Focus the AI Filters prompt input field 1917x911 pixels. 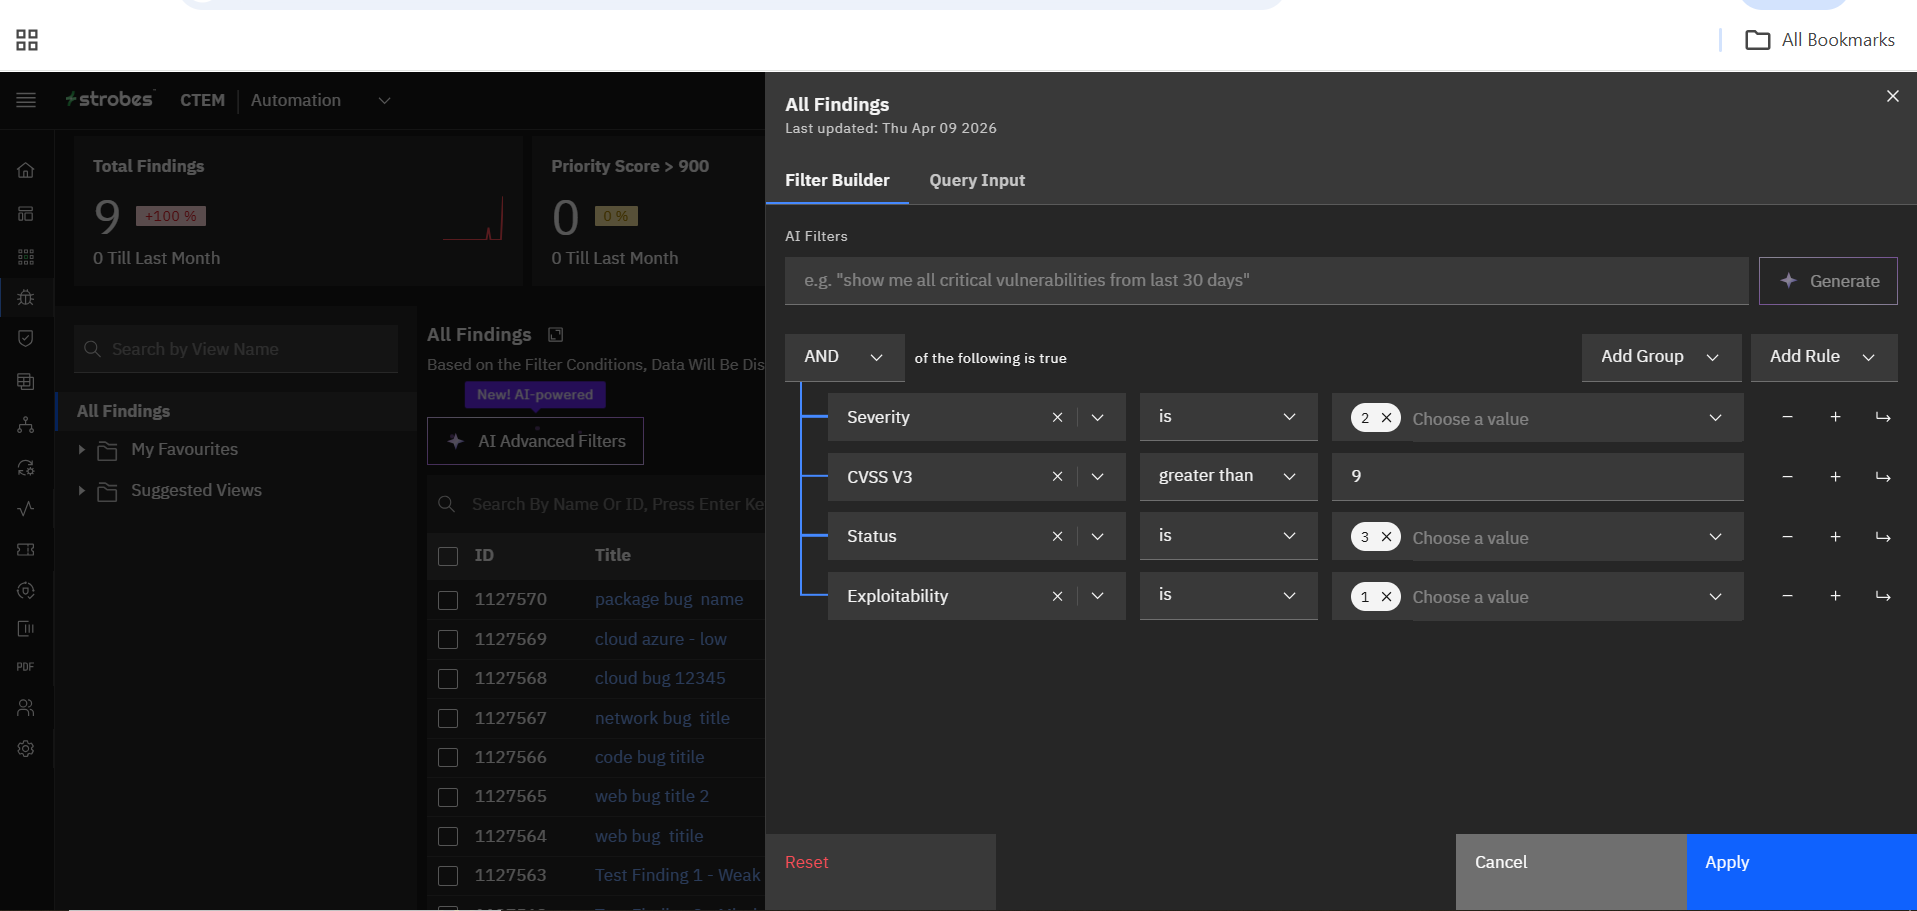1265,281
